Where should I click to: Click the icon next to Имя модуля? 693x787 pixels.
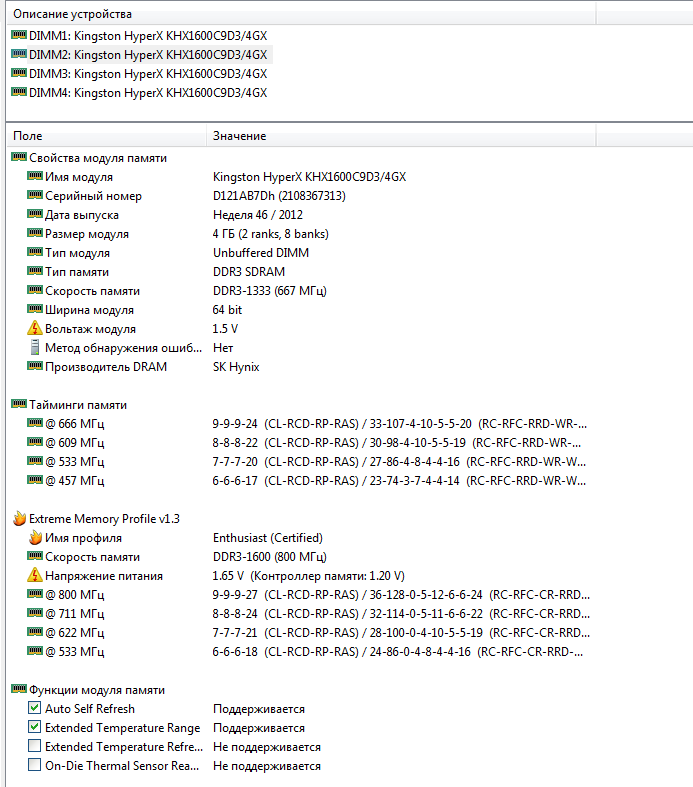click(35, 176)
